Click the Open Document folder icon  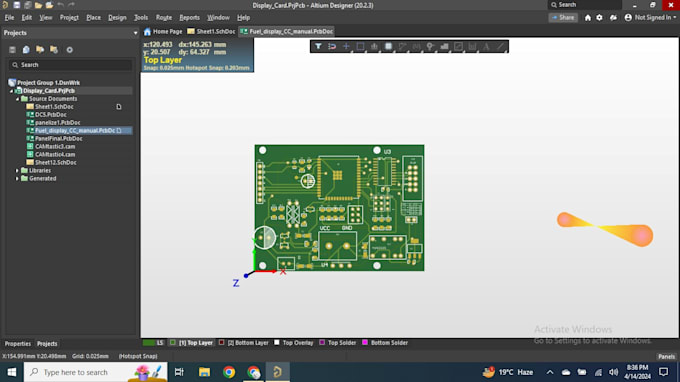point(38,5)
